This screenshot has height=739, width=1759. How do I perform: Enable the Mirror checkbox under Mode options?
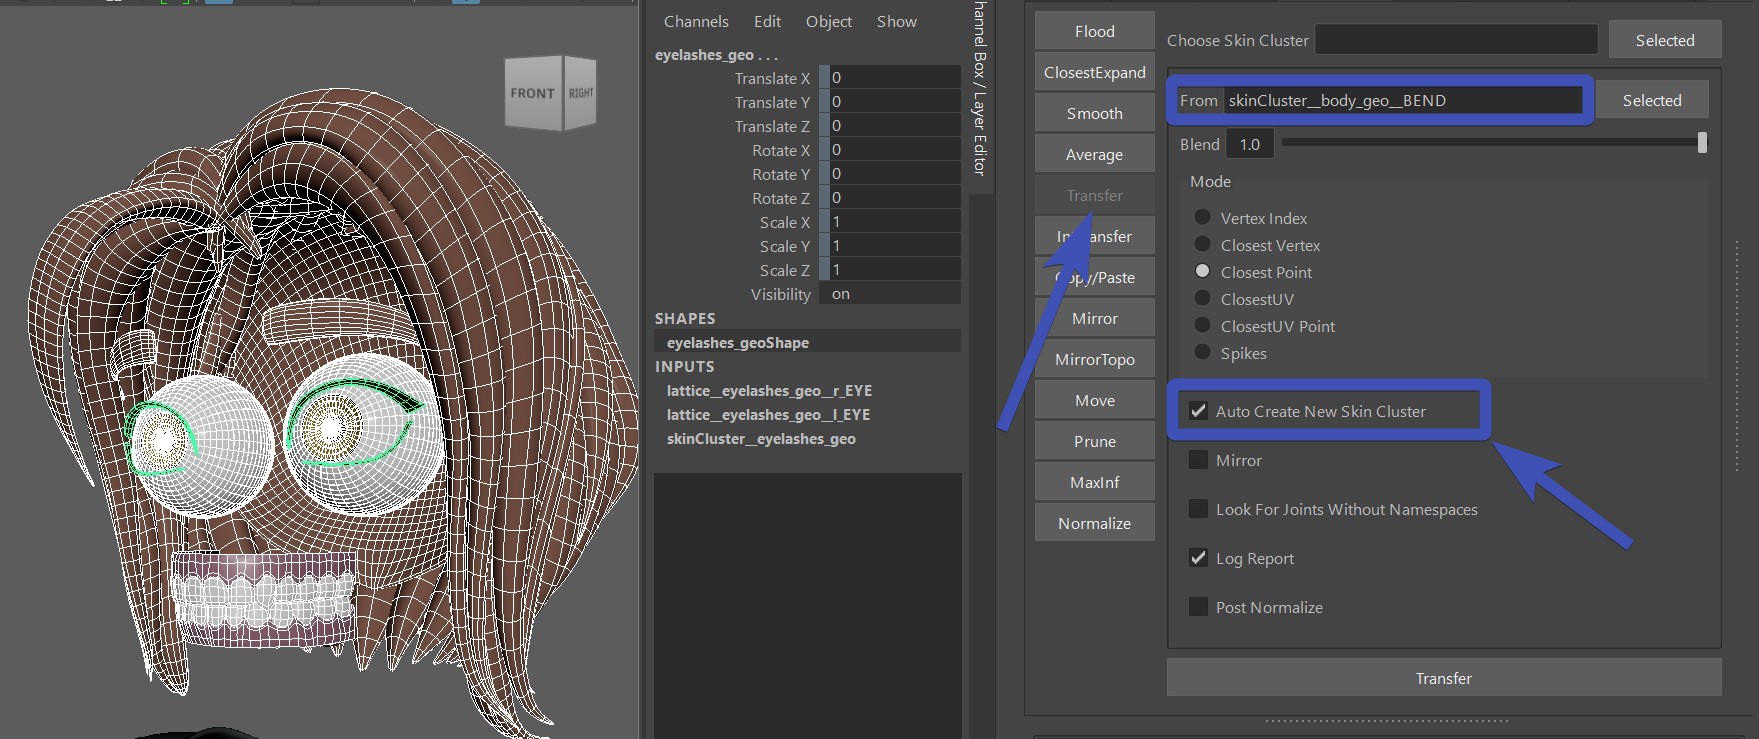coord(1198,460)
